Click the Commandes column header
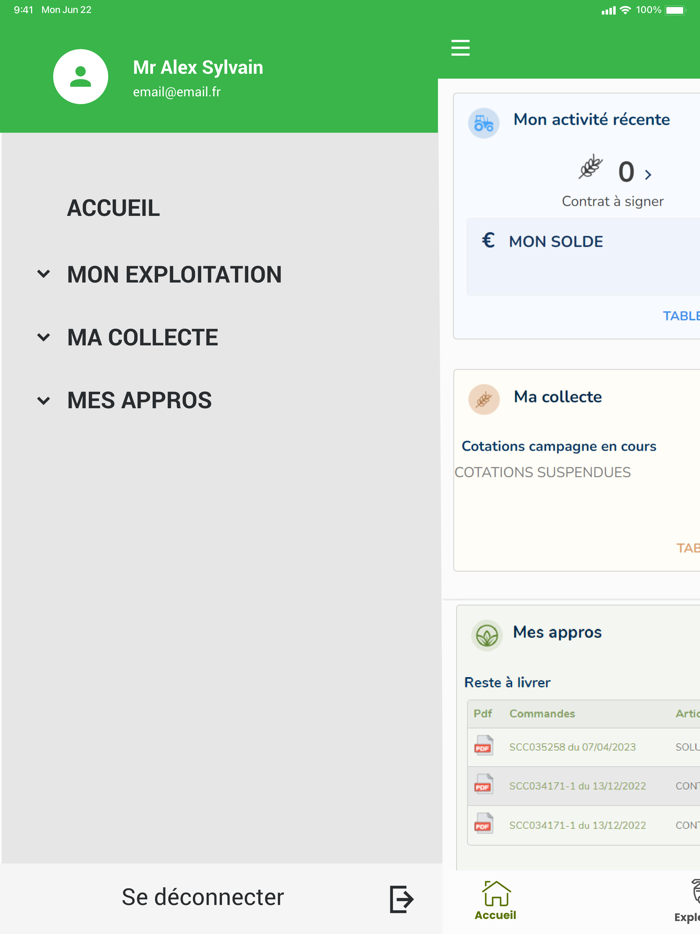This screenshot has height=934, width=700. [x=542, y=714]
